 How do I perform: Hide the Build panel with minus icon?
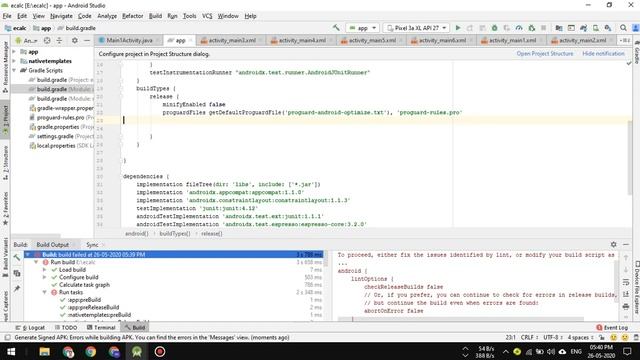[626, 244]
